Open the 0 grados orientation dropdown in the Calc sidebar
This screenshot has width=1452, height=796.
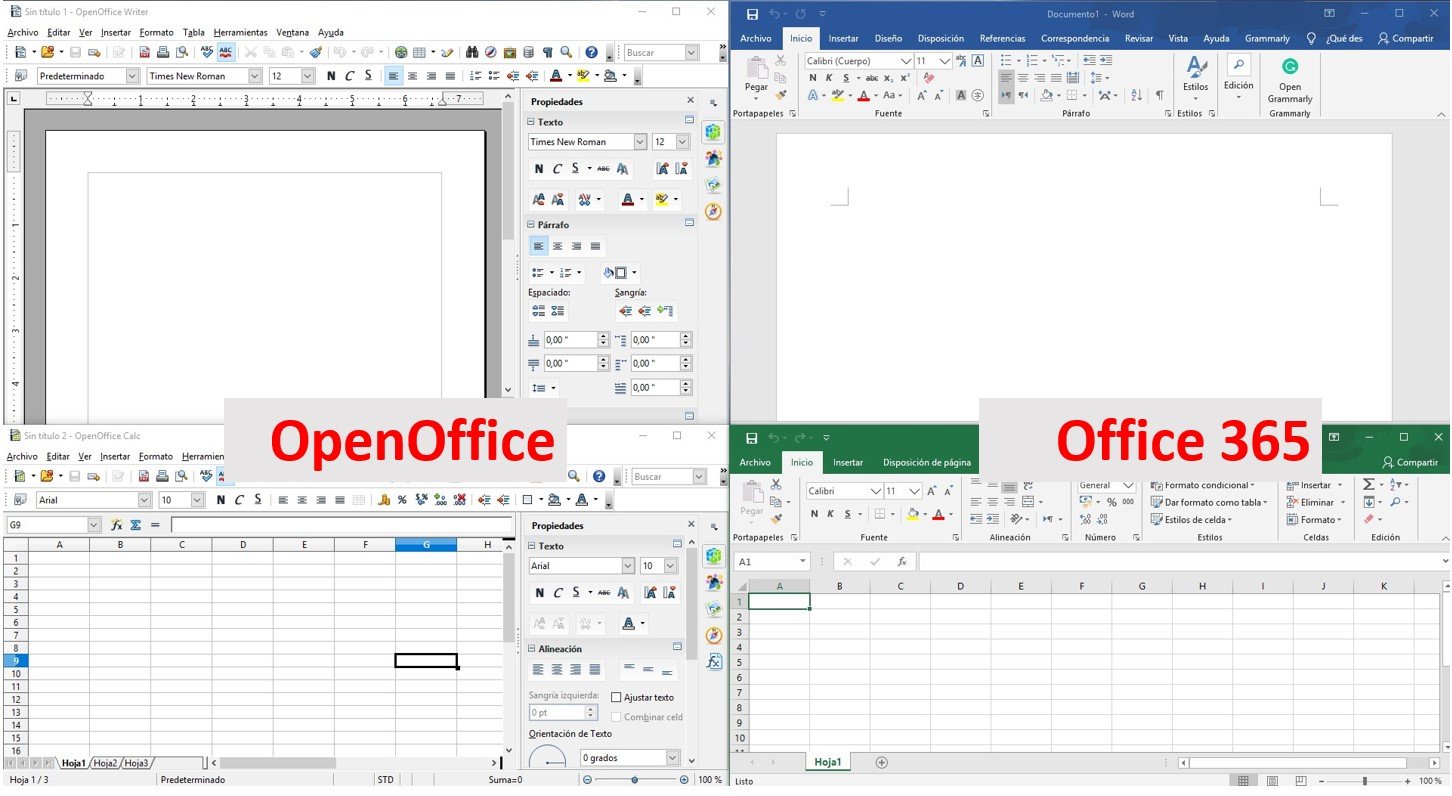coord(672,758)
